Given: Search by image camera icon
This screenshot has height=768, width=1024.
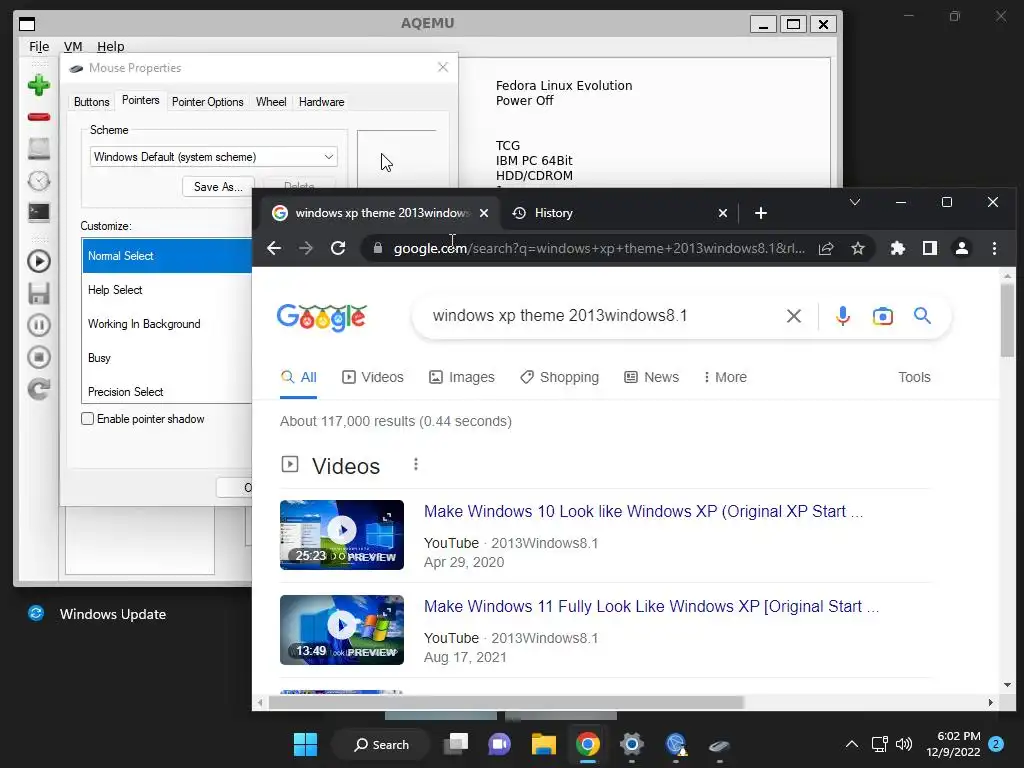Looking at the screenshot, I should 882,316.
